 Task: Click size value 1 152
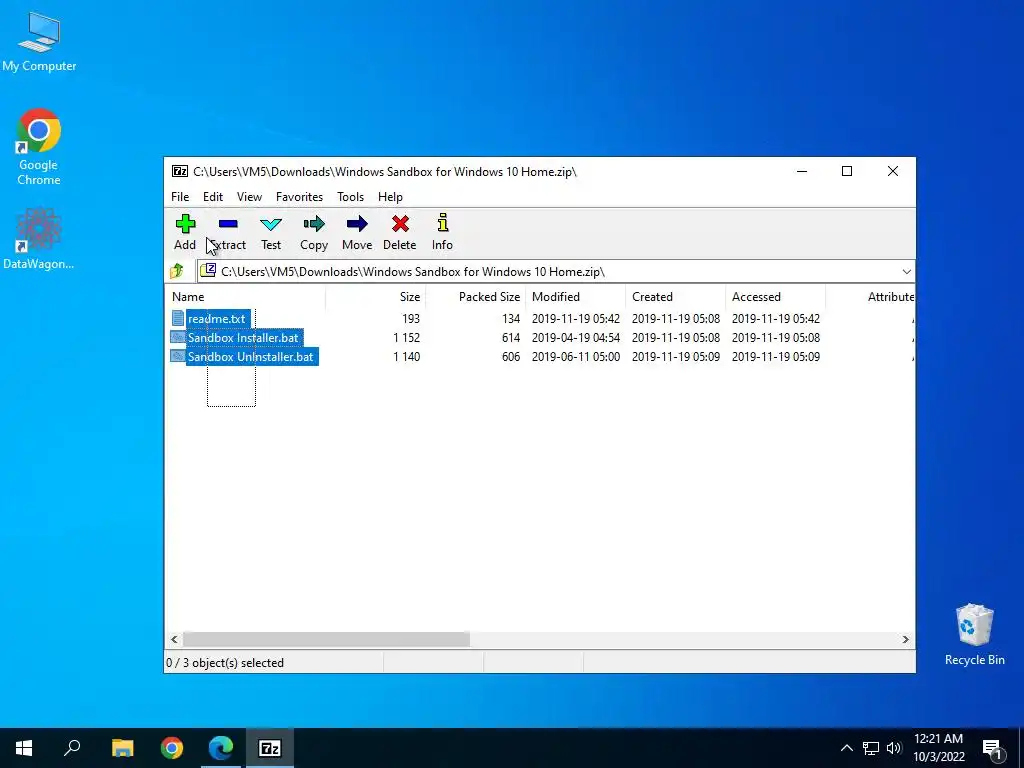pyautogui.click(x=406, y=338)
